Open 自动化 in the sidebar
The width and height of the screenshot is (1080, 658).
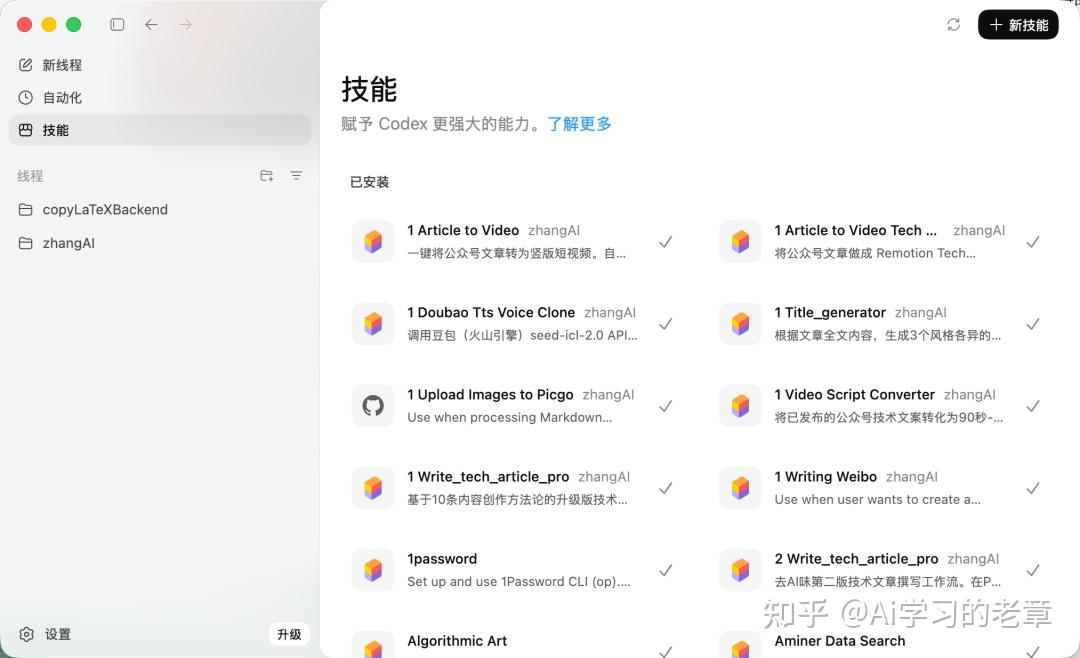coord(160,97)
